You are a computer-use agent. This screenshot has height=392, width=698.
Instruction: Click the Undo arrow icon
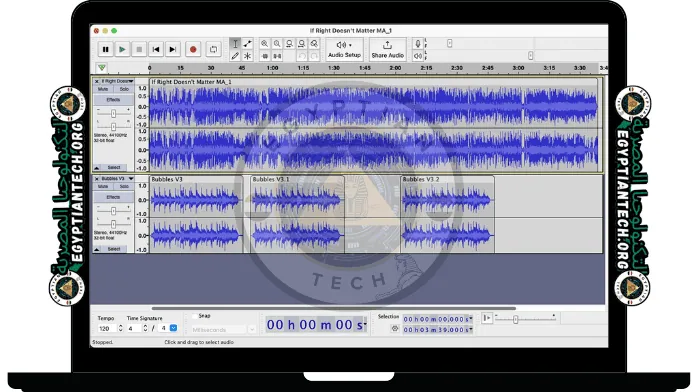(302, 56)
